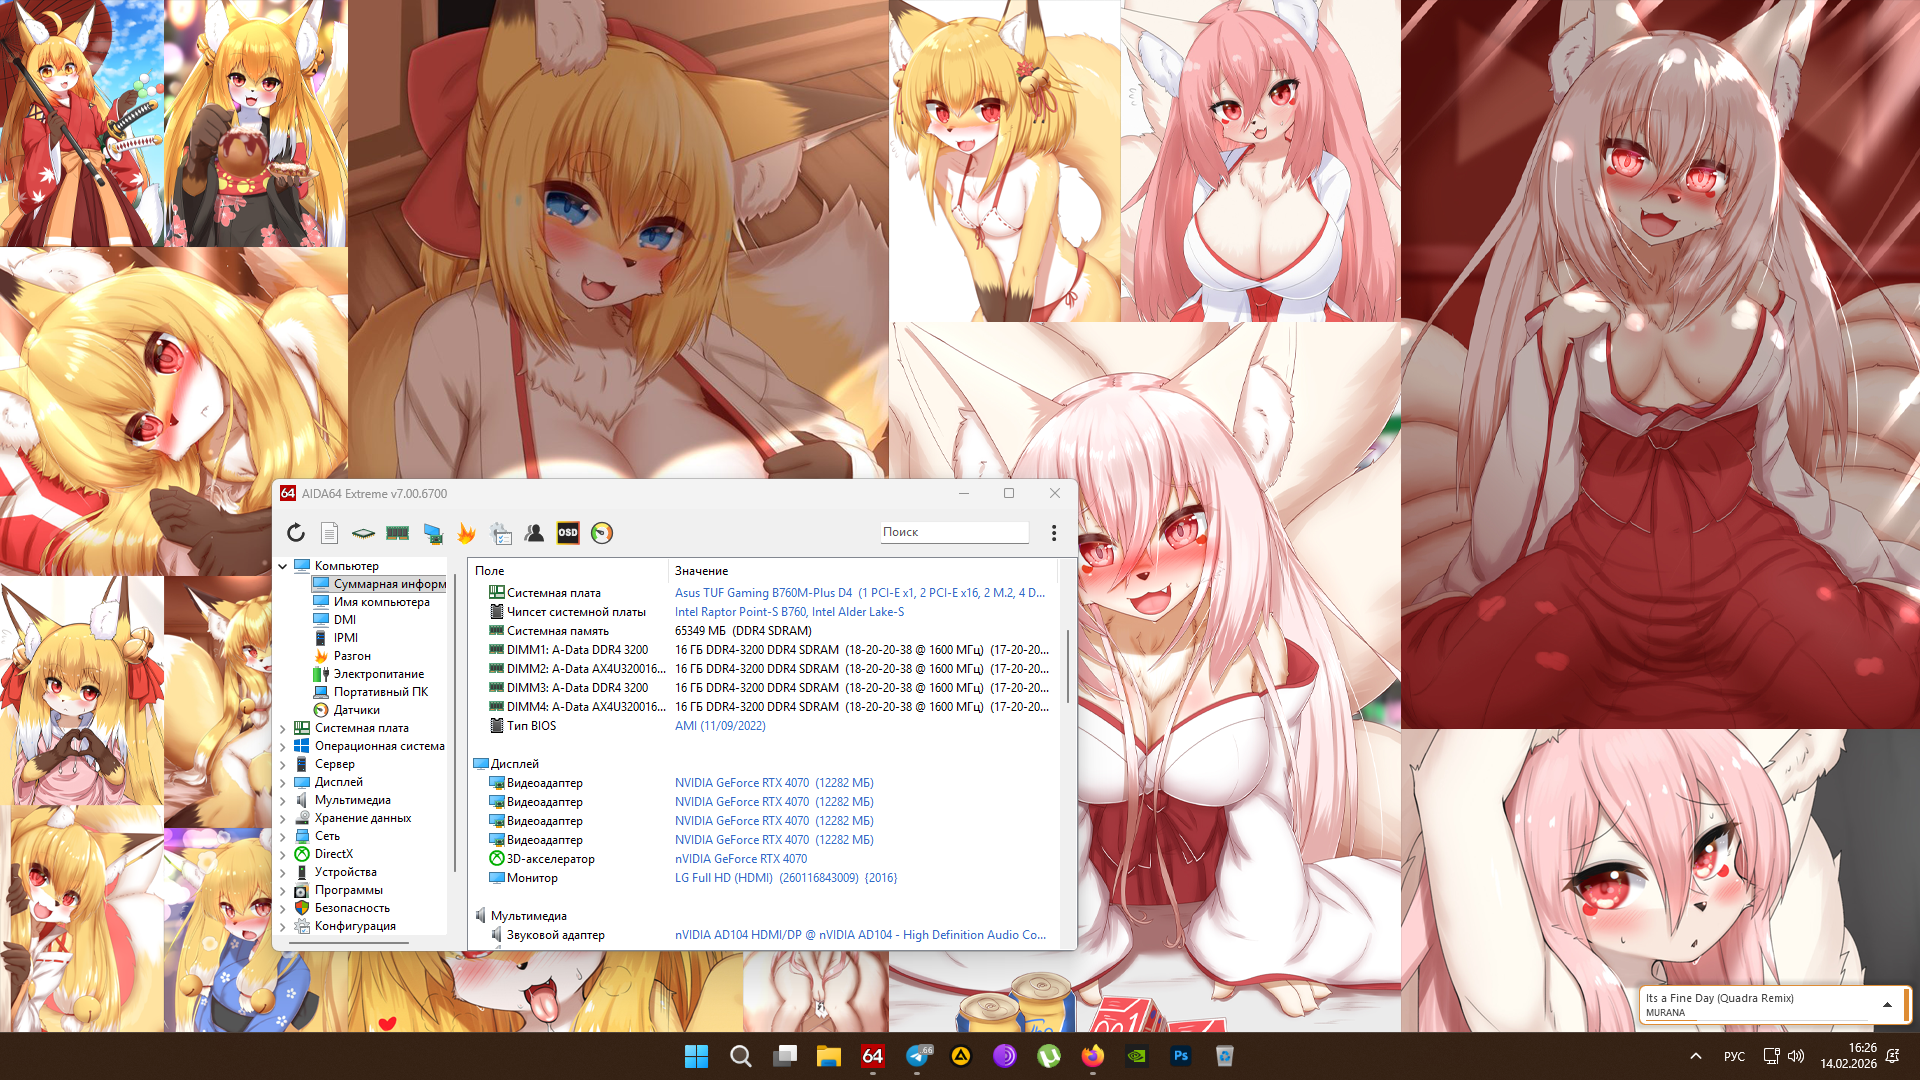Click the memory module benchmark icon
This screenshot has height=1080, width=1920.
tap(397, 533)
